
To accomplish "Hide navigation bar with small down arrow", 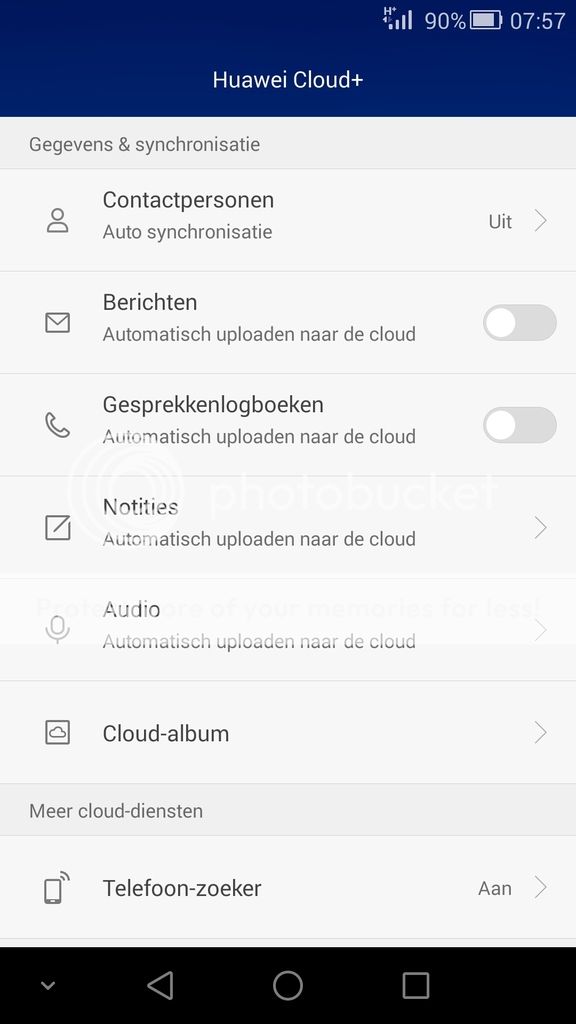I will 48,986.
